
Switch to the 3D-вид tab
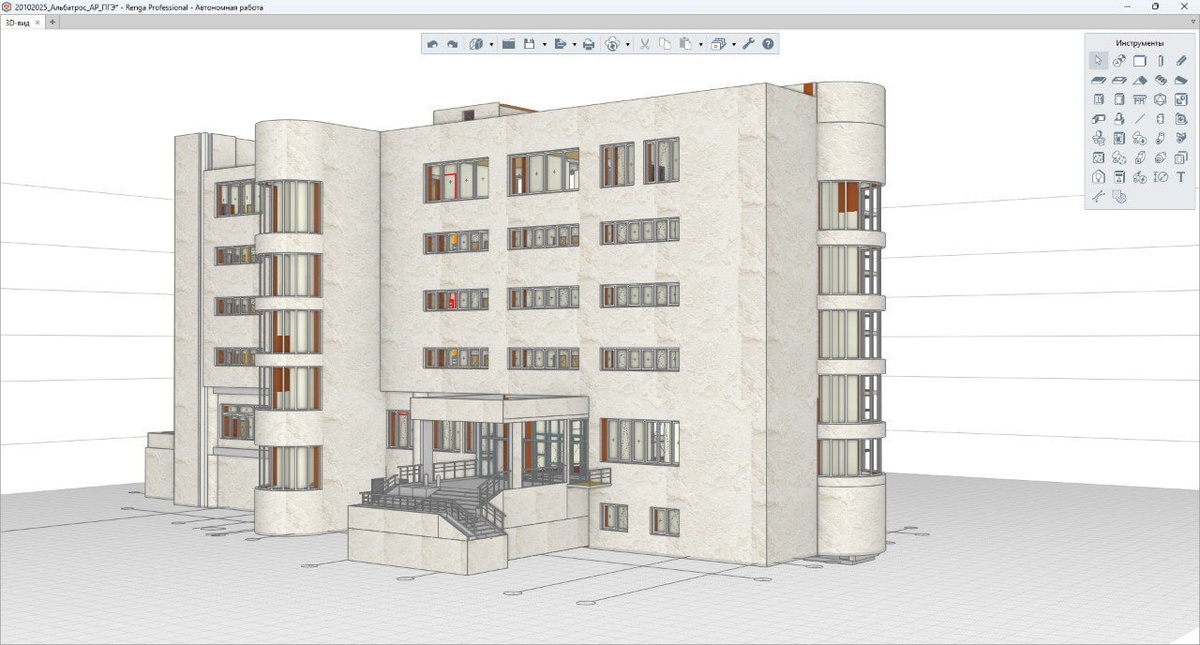coord(17,22)
